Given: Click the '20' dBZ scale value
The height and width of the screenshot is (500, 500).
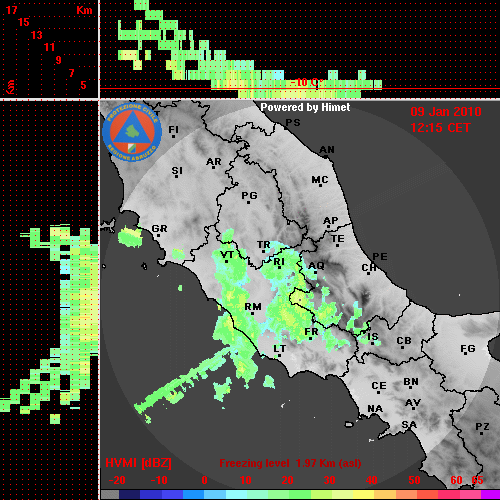Looking at the screenshot, I should pos(287,480).
